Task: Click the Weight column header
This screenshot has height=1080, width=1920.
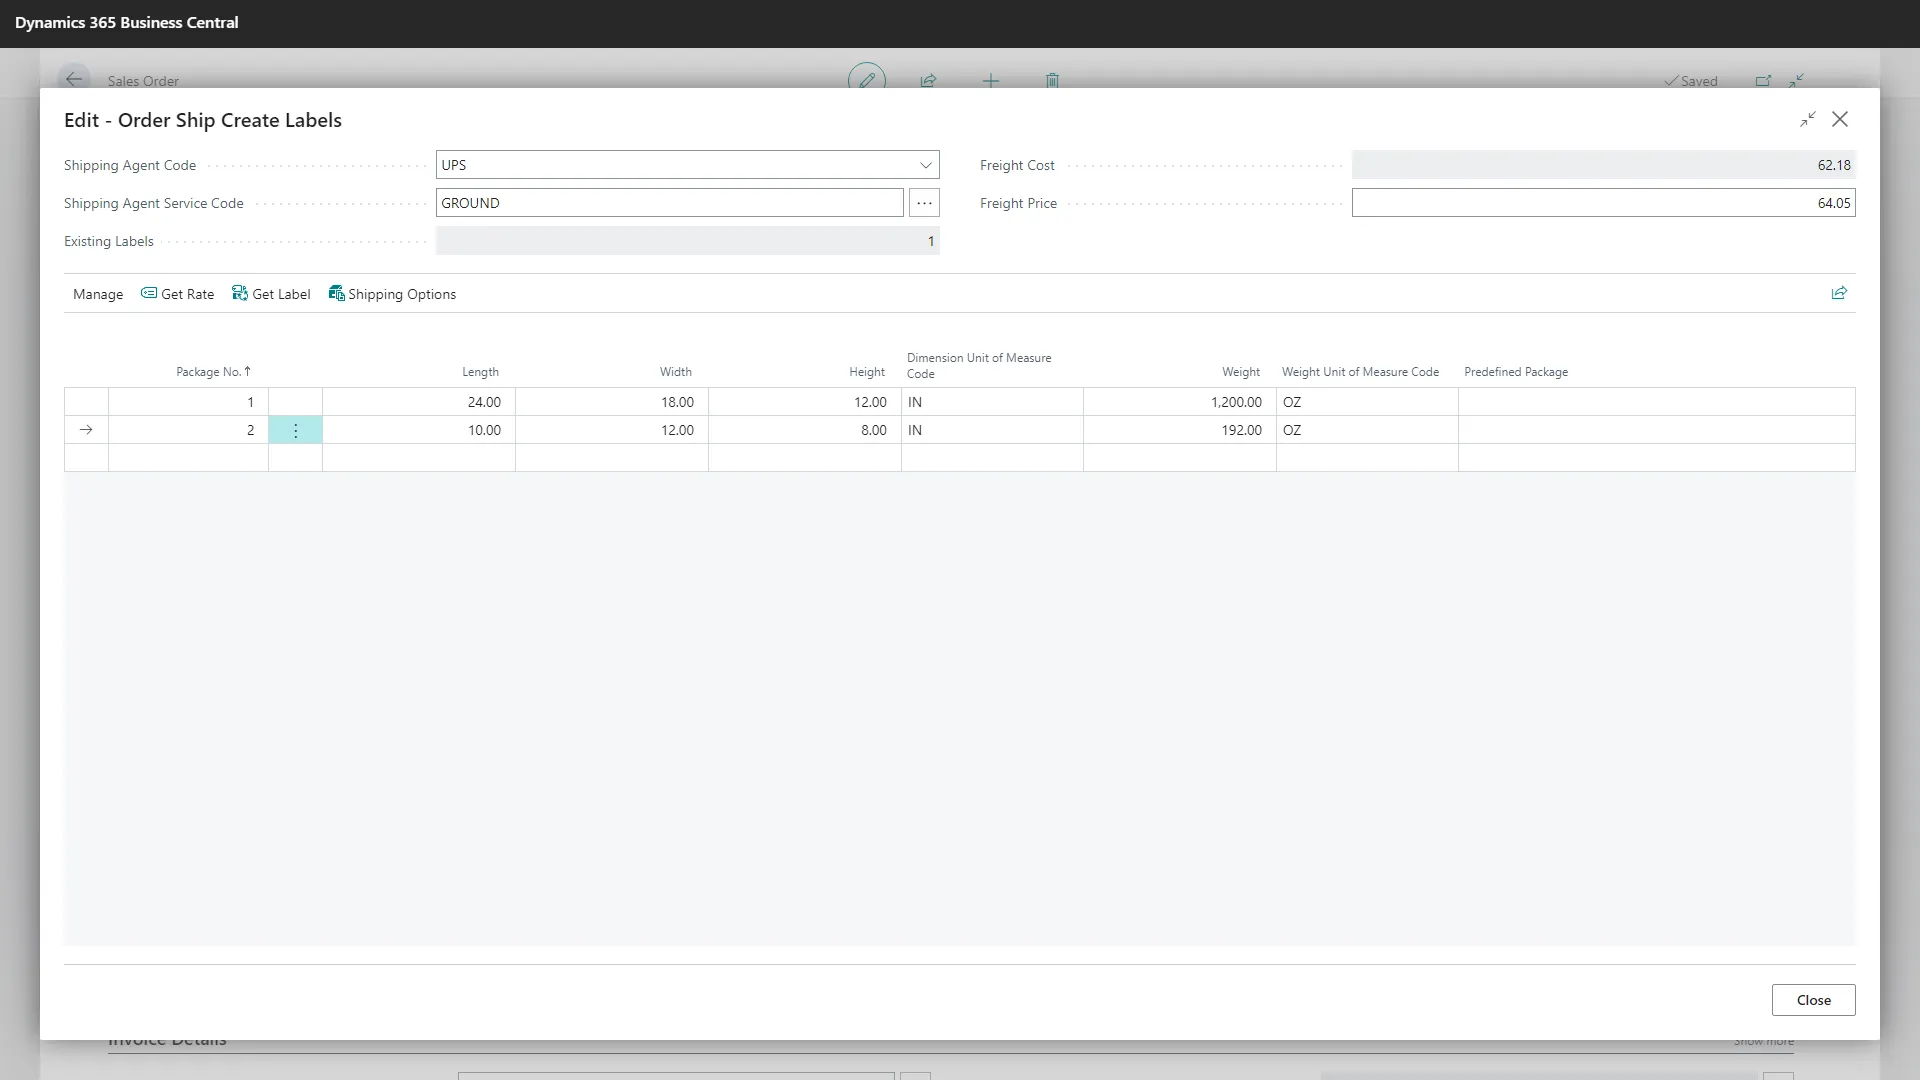Action: click(x=1240, y=372)
